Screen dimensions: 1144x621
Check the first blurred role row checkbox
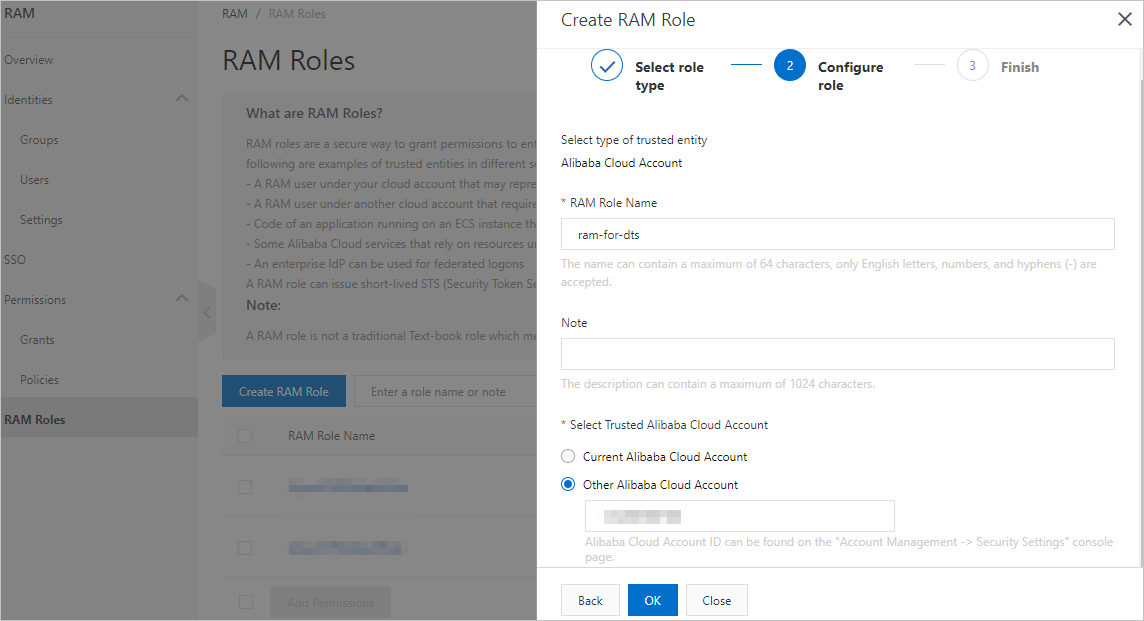click(245, 487)
